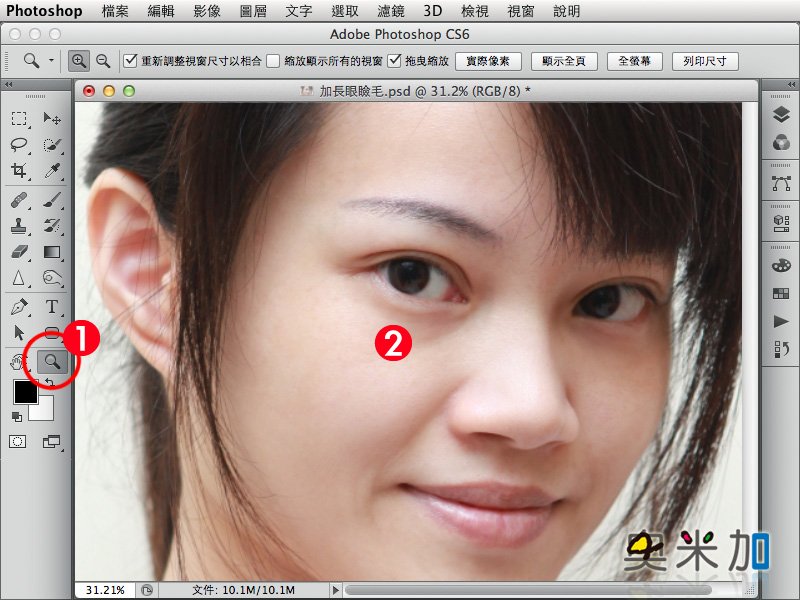
Task: Click the black foreground color swatch
Action: (x=26, y=392)
